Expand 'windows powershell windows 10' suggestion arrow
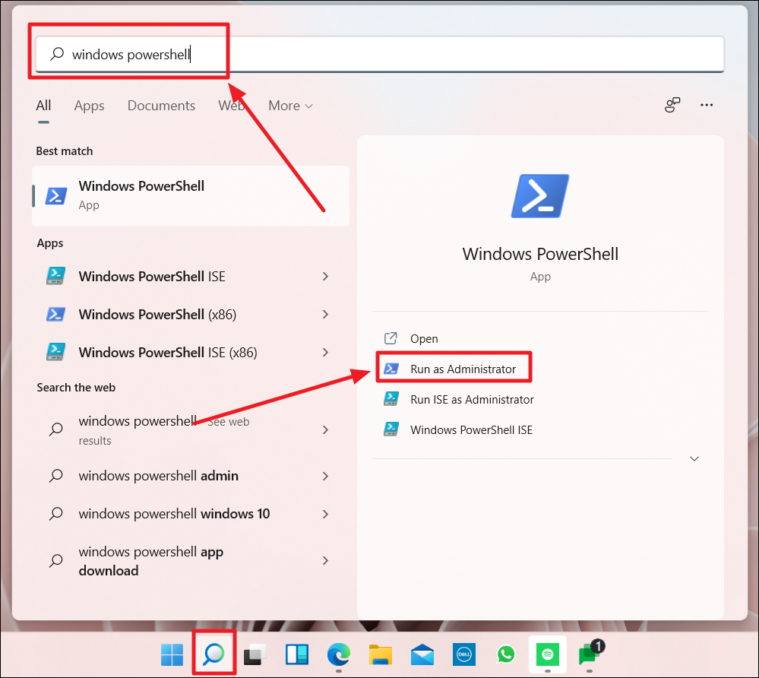Screen dimensions: 759x678 click(325, 514)
